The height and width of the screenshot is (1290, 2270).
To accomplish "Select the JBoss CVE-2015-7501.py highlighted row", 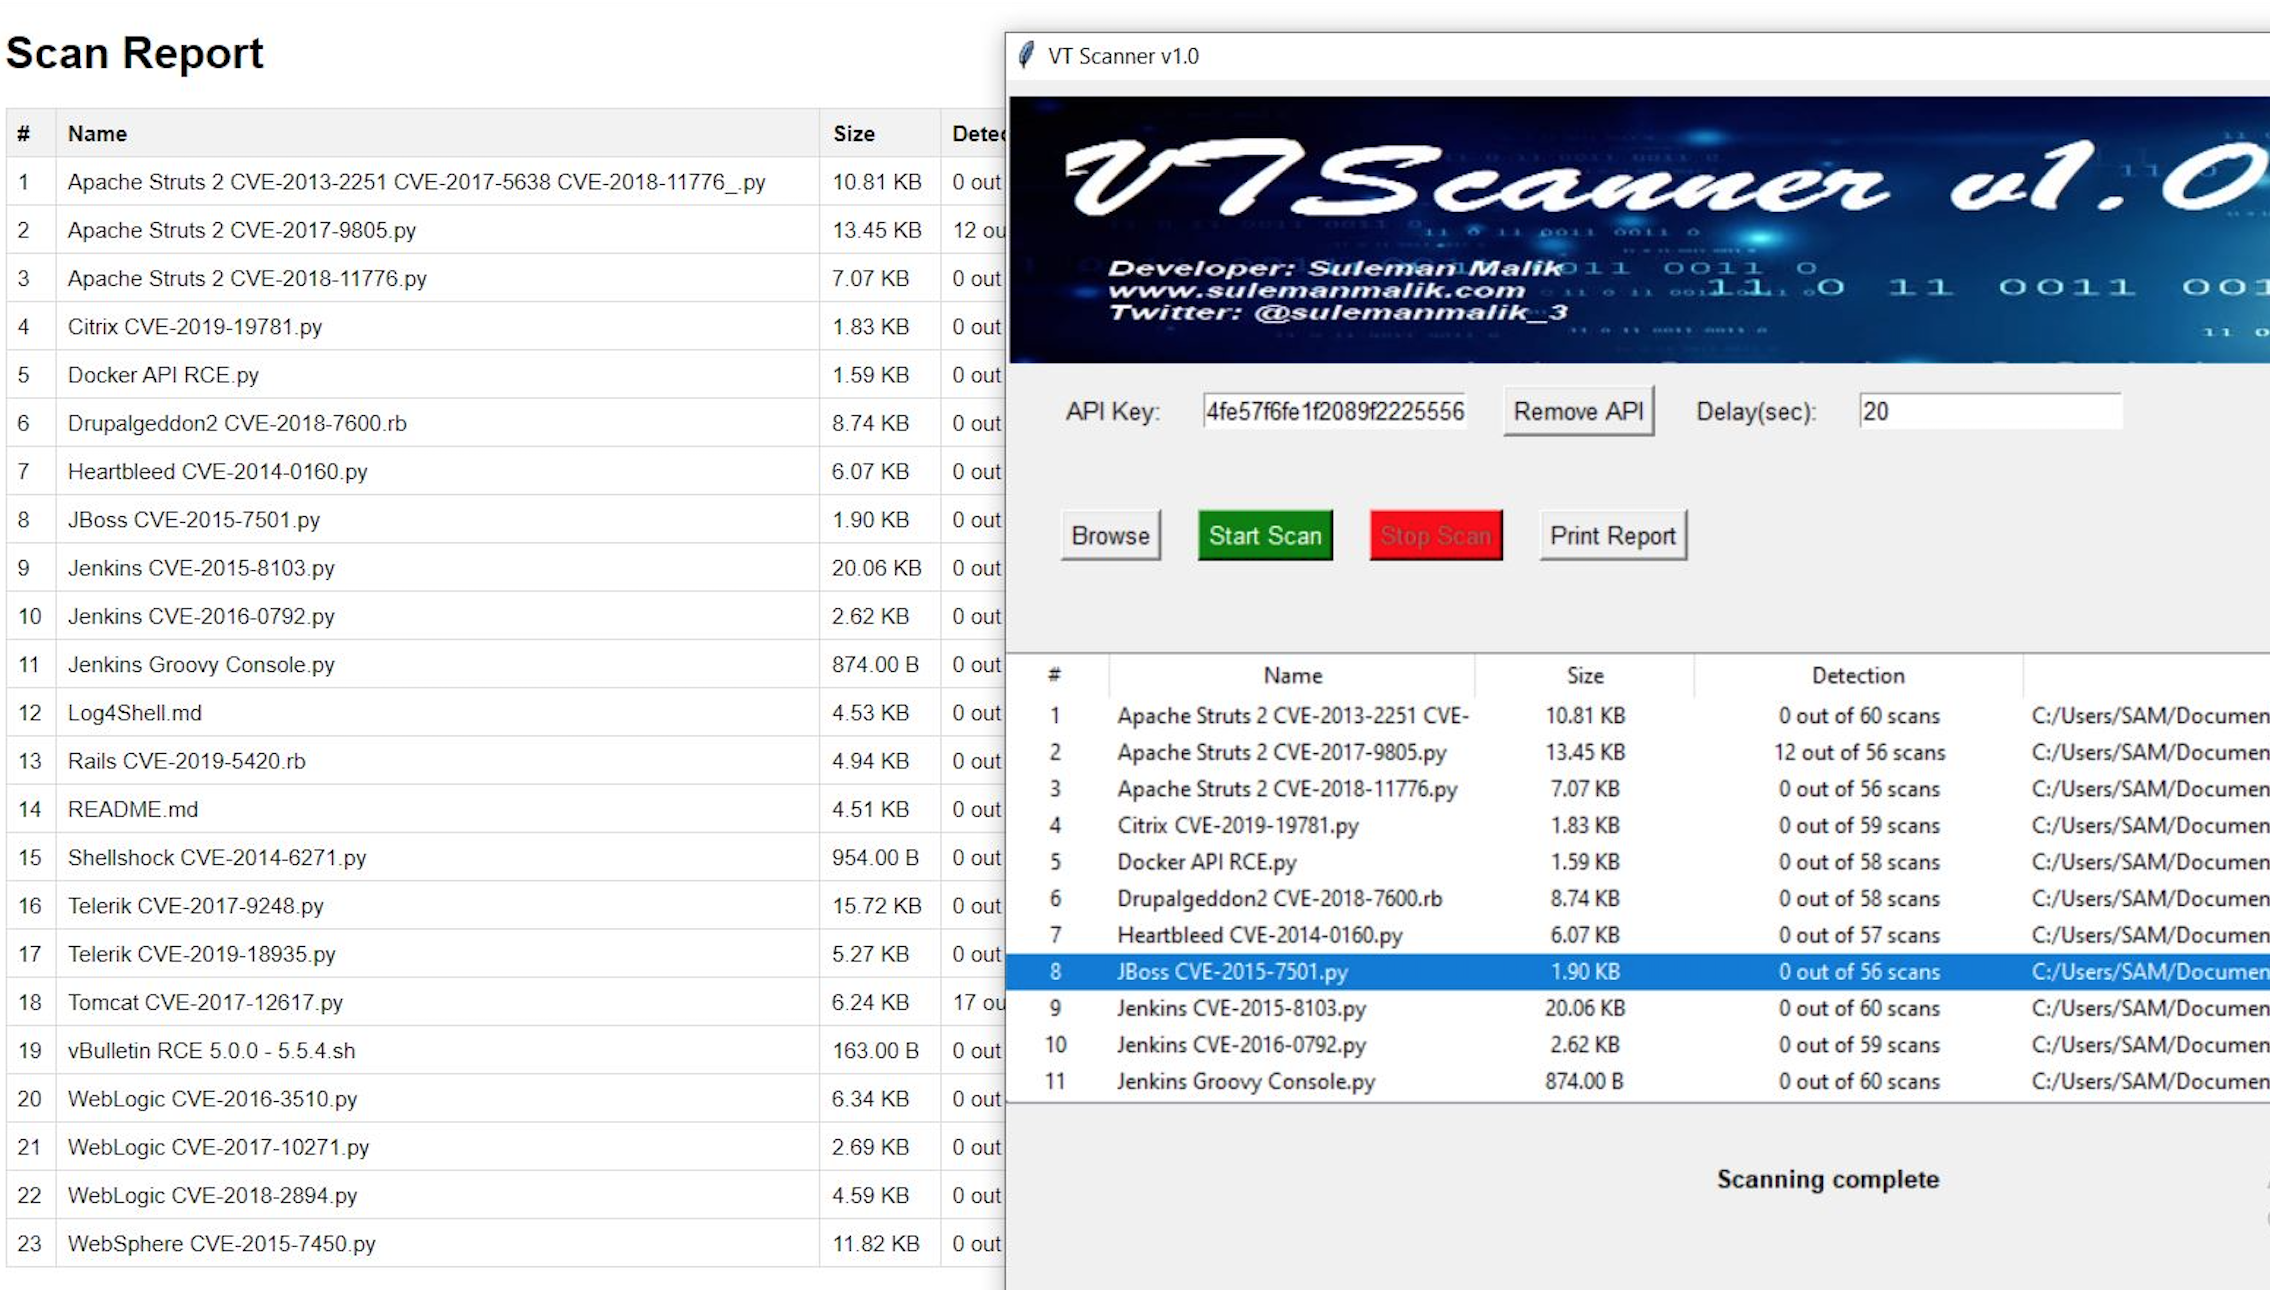I will (1232, 972).
